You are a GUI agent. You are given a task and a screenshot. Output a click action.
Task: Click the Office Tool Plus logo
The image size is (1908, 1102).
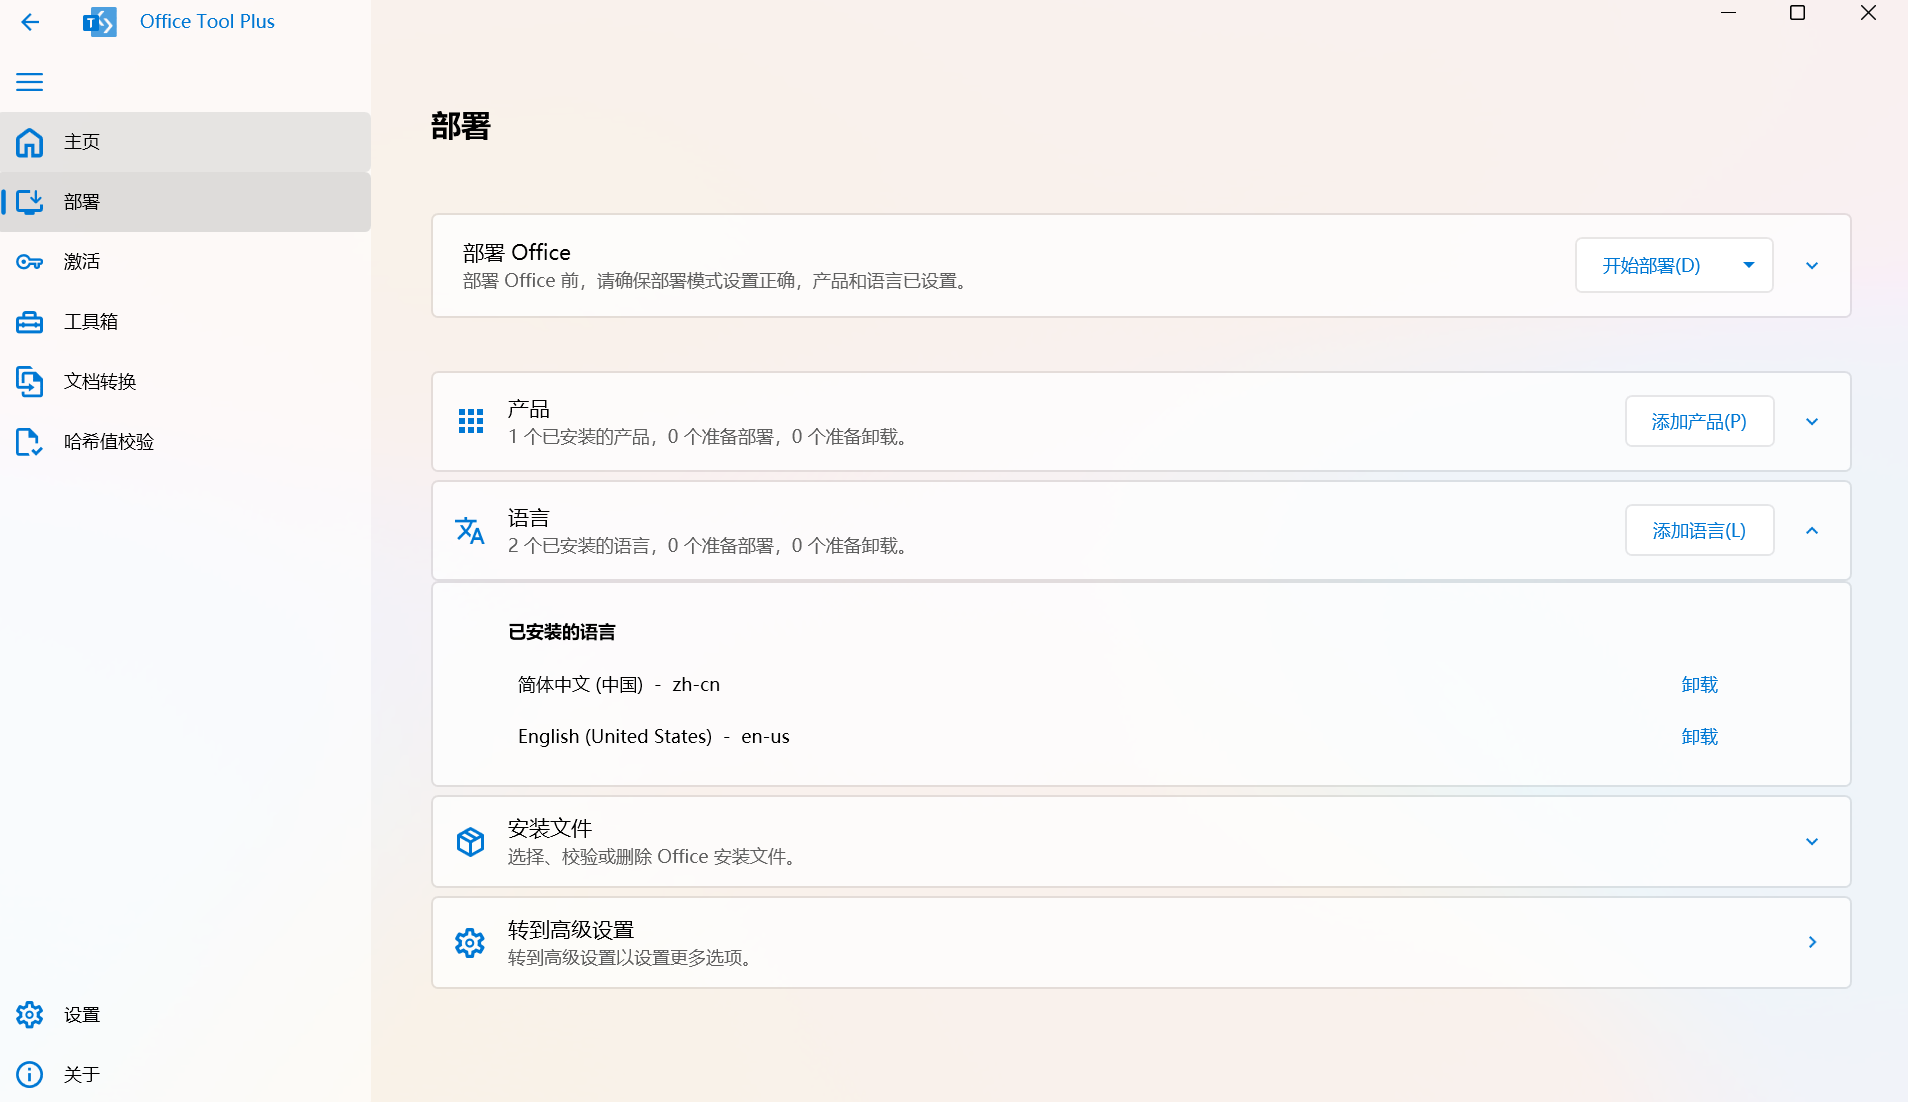(x=100, y=21)
